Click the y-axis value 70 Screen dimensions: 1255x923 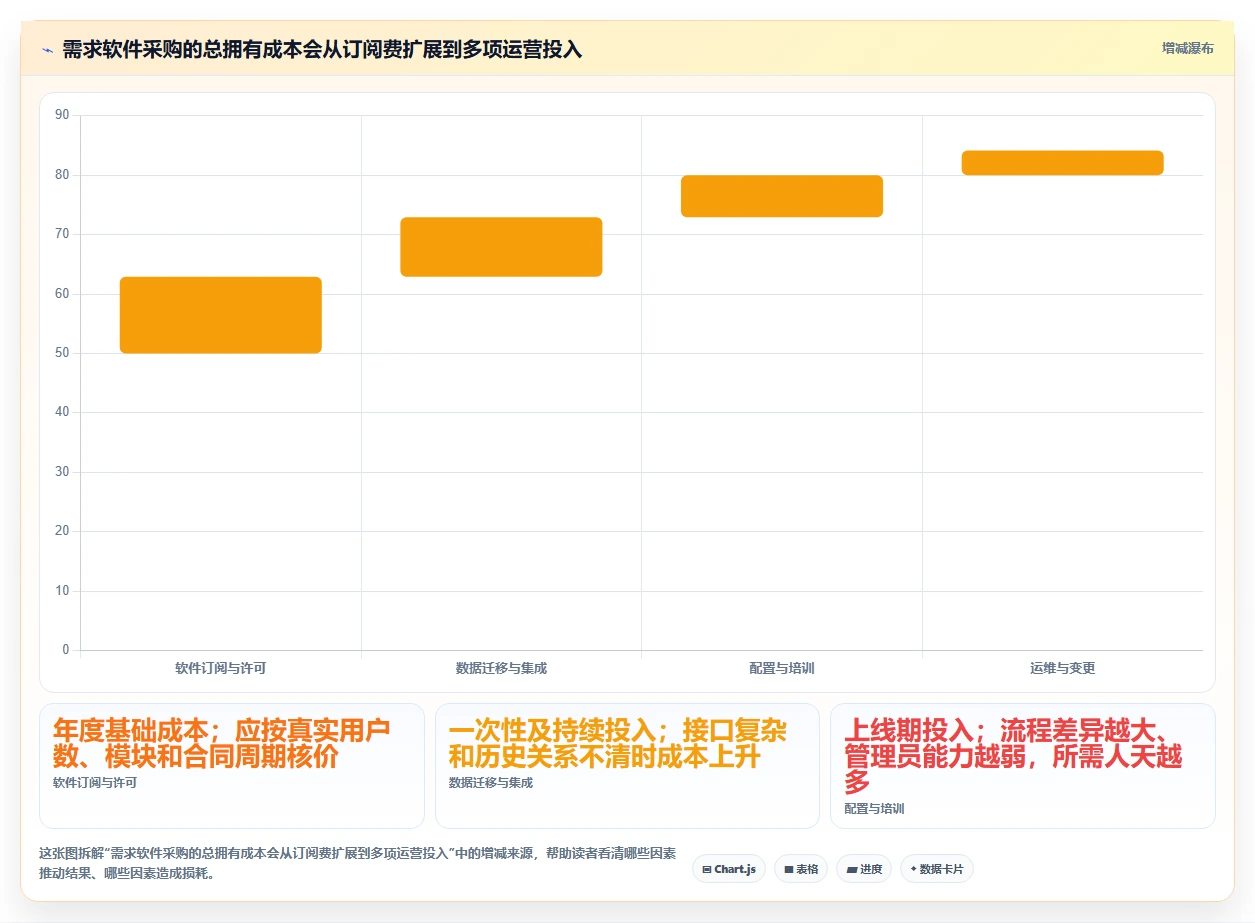[62, 234]
